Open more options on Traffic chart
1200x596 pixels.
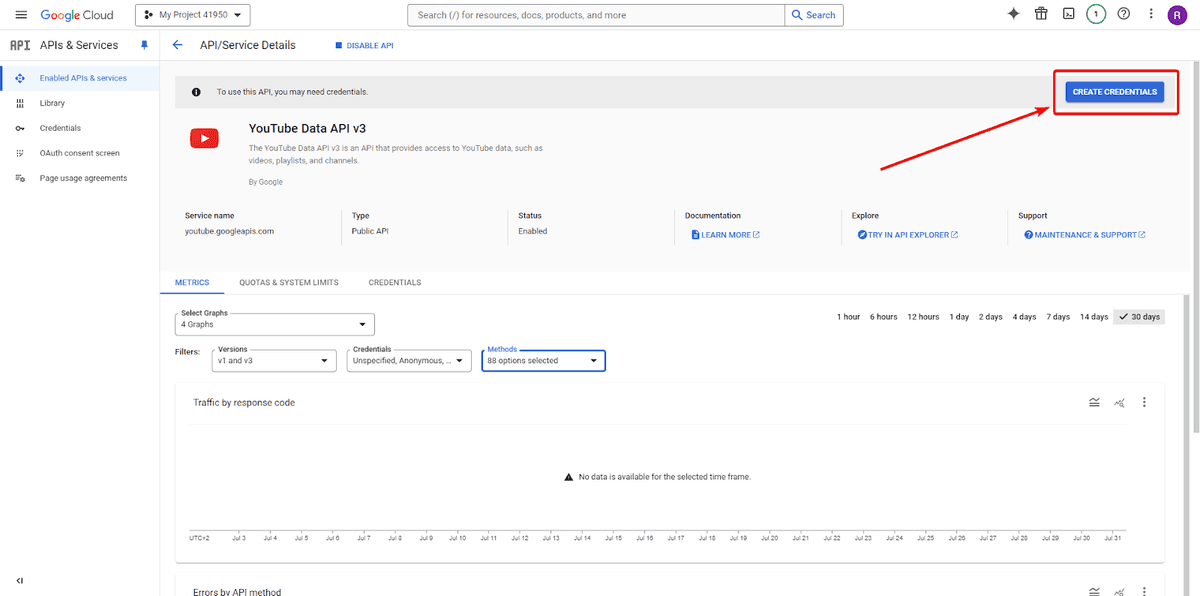(x=1144, y=402)
